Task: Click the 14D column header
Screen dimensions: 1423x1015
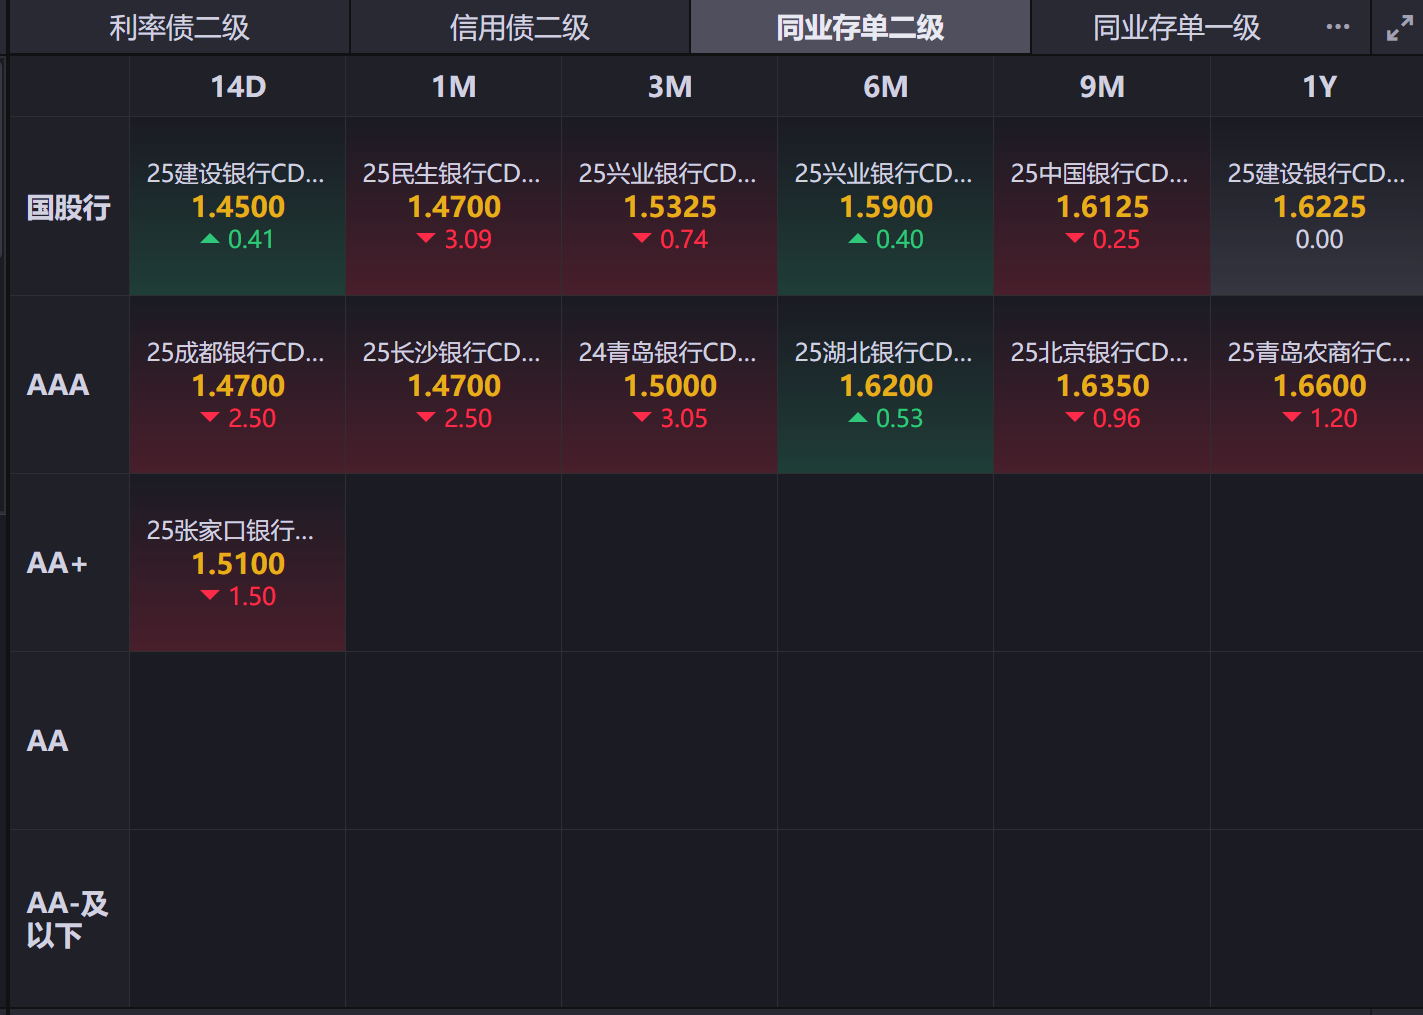Action: 238,87
